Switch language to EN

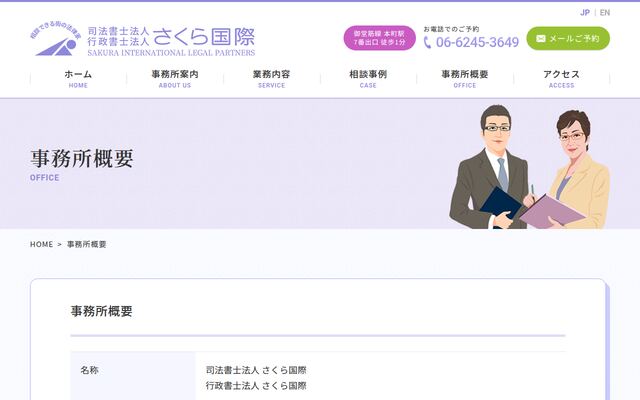click(x=605, y=13)
